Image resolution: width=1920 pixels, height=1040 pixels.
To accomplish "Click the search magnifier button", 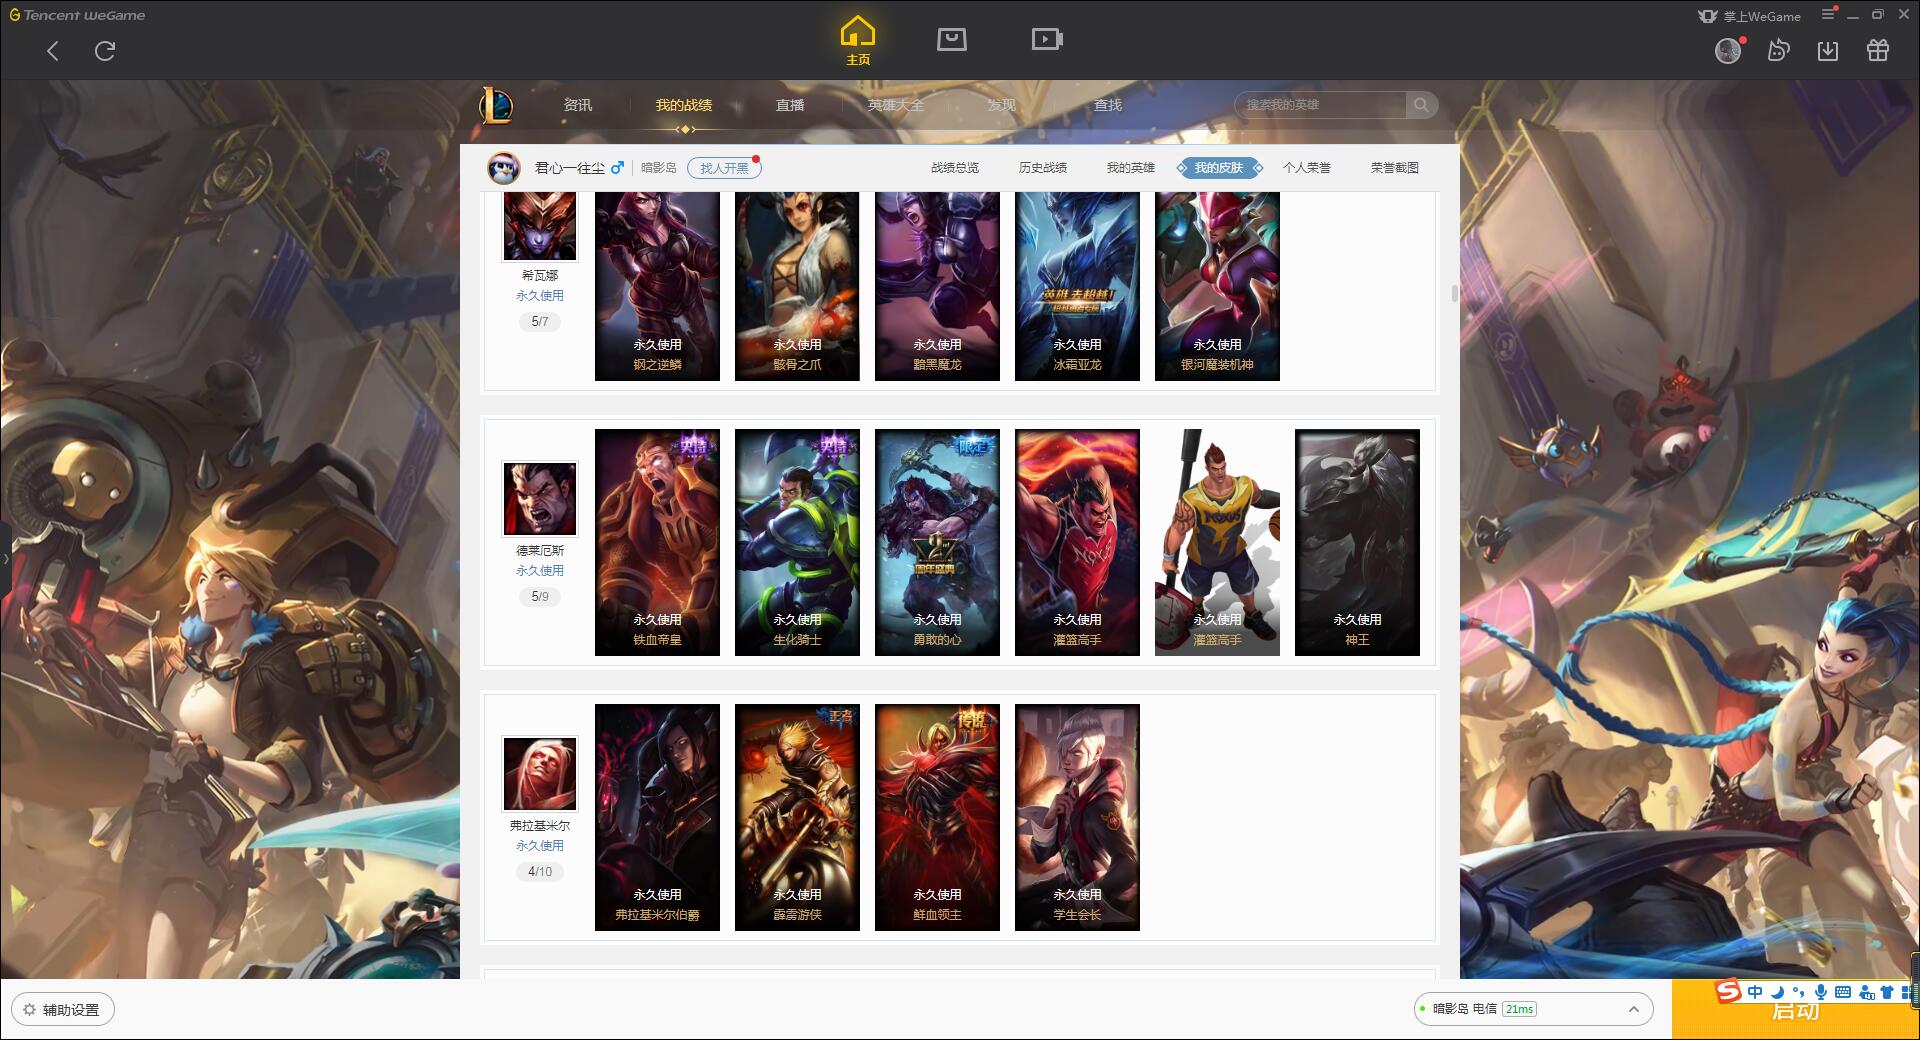I will (x=1421, y=105).
